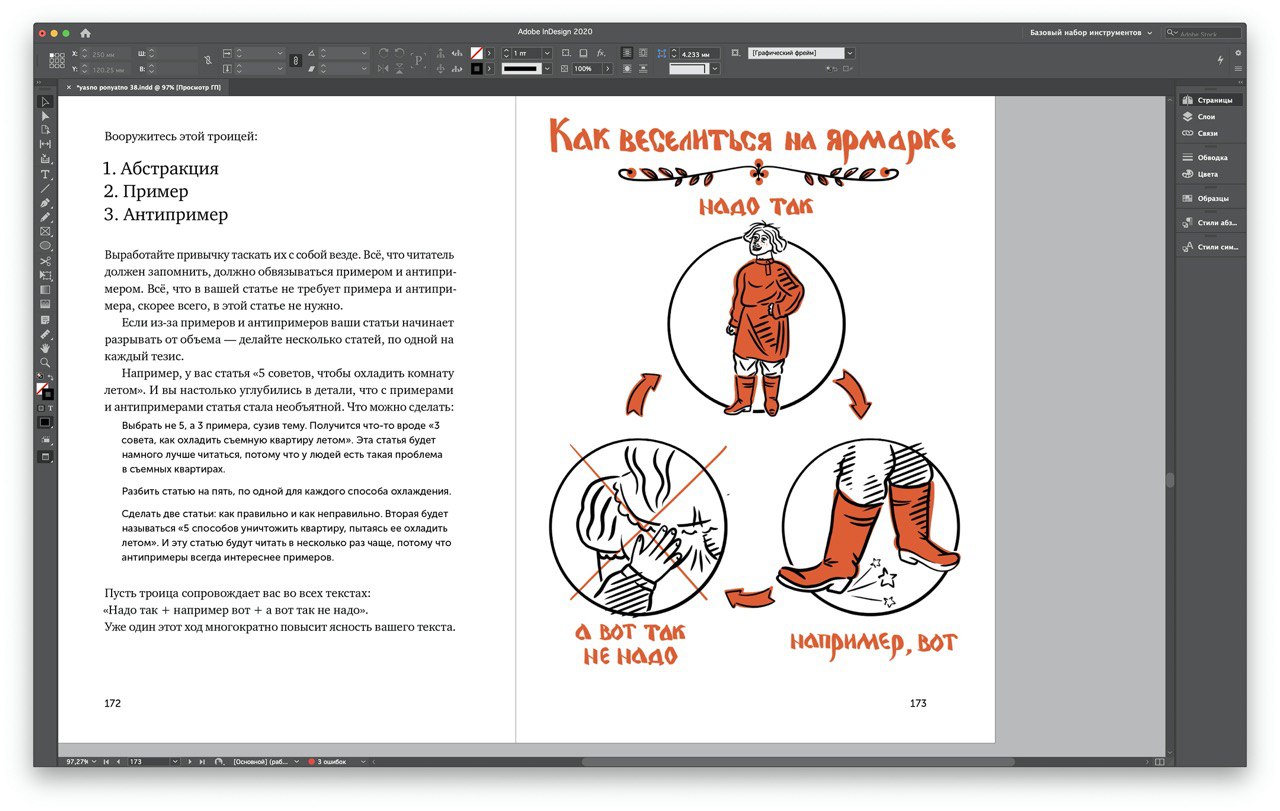Open the shear angle dropdown

point(364,69)
